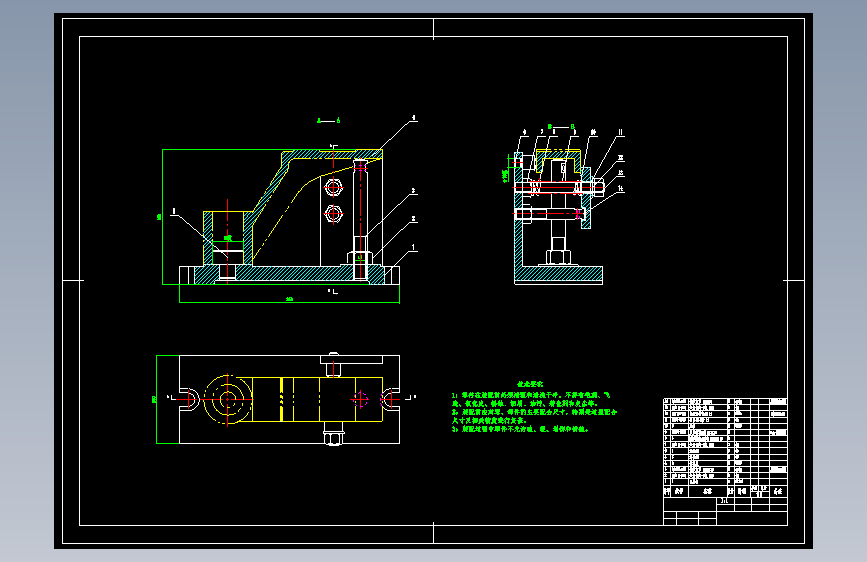Image resolution: width=867 pixels, height=562 pixels.
Task: Click technical requirement item 3 text line
Action: (x=520, y=429)
